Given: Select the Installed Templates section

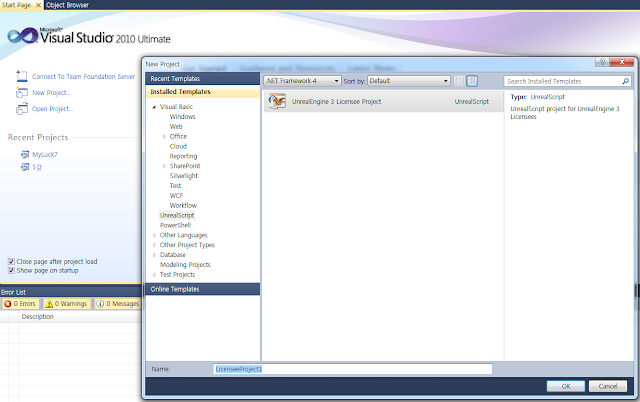Looking at the screenshot, I should click(x=202, y=91).
